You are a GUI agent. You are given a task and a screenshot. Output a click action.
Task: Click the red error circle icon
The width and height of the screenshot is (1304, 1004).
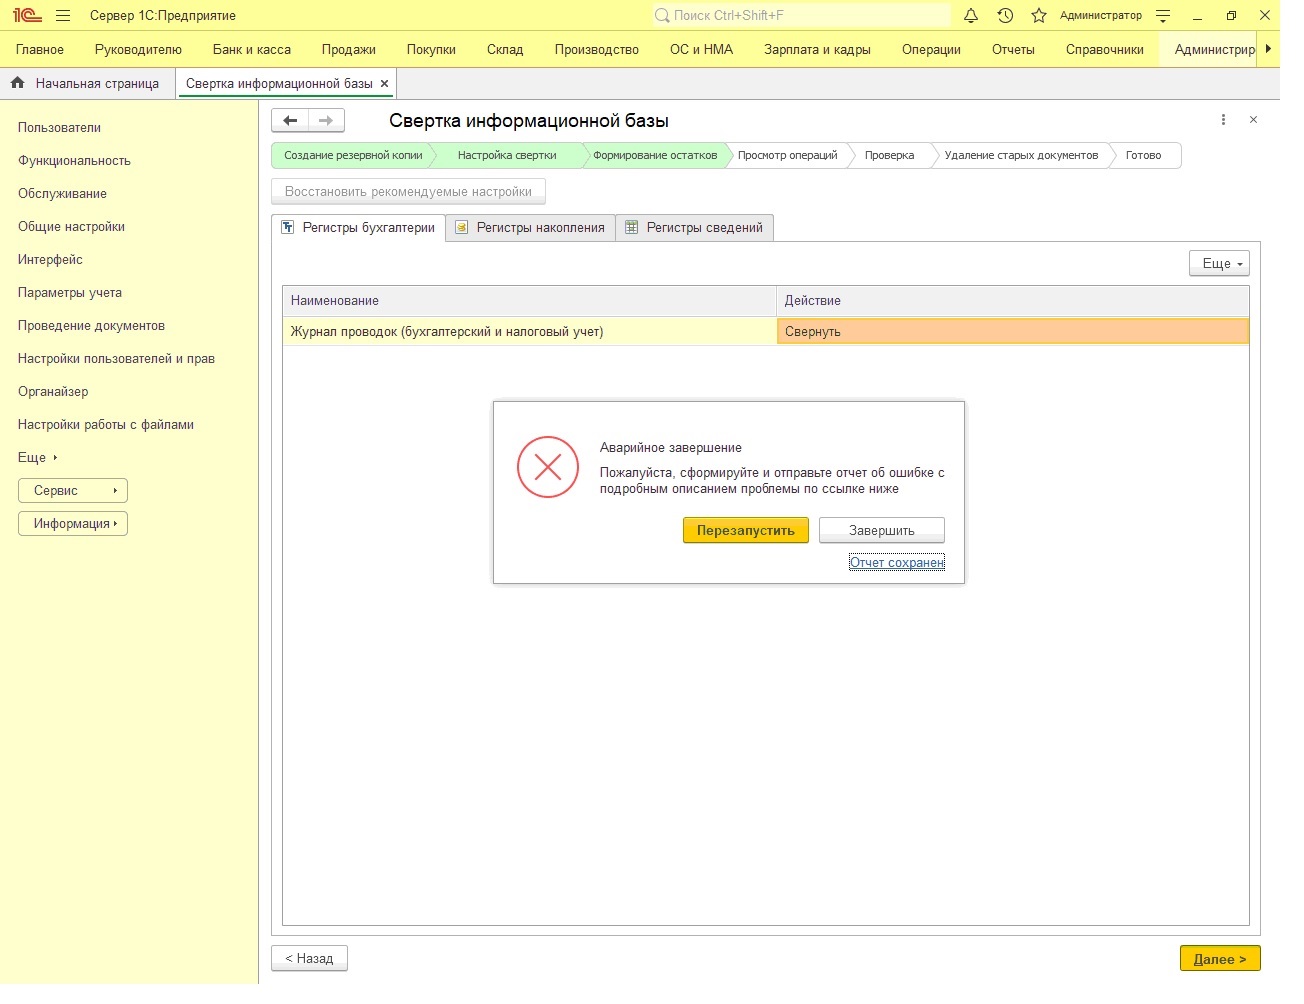(x=548, y=467)
